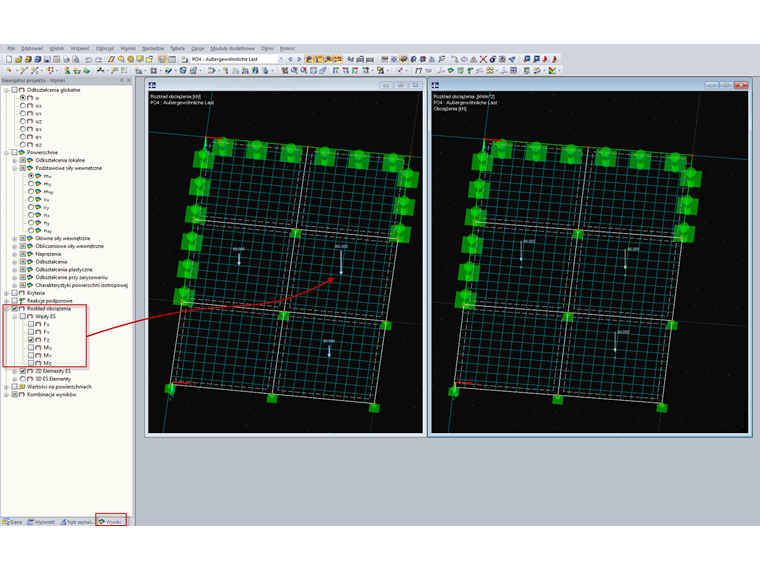
Task: Select the Charakterystyki powierzchni izotropowej item
Action: (81, 285)
